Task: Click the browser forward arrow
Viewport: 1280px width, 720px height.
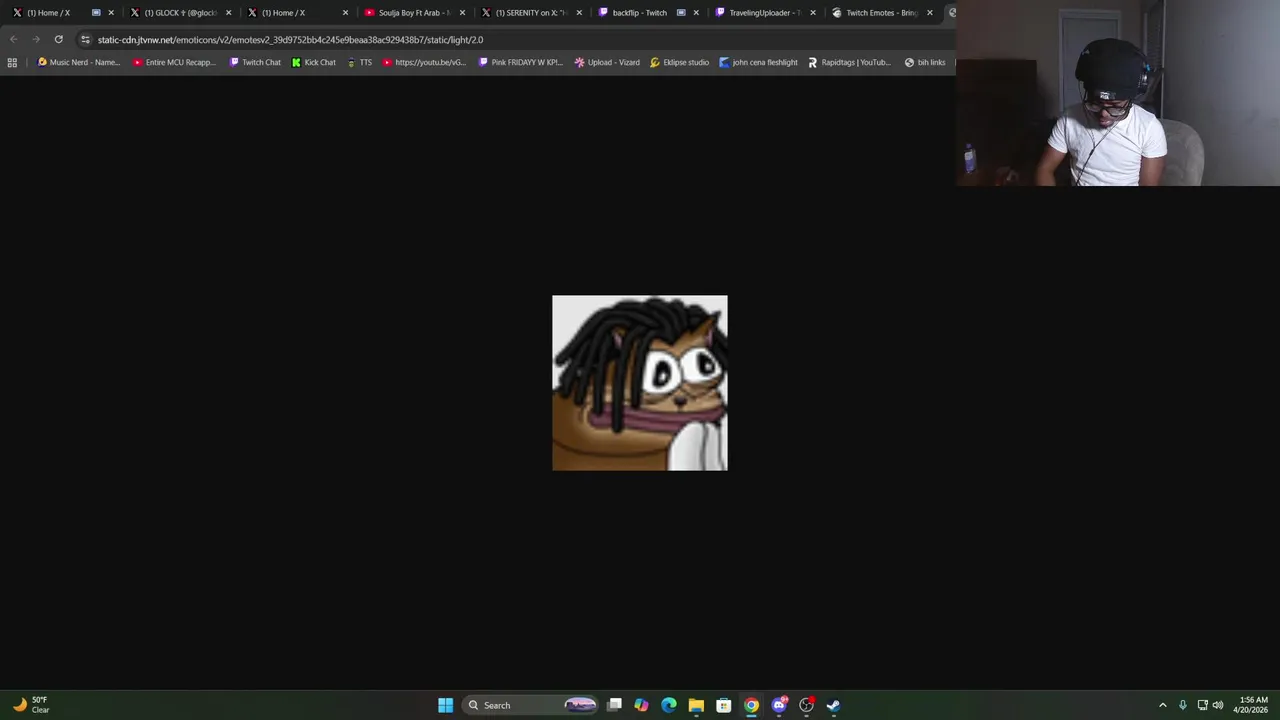Action: (35, 39)
